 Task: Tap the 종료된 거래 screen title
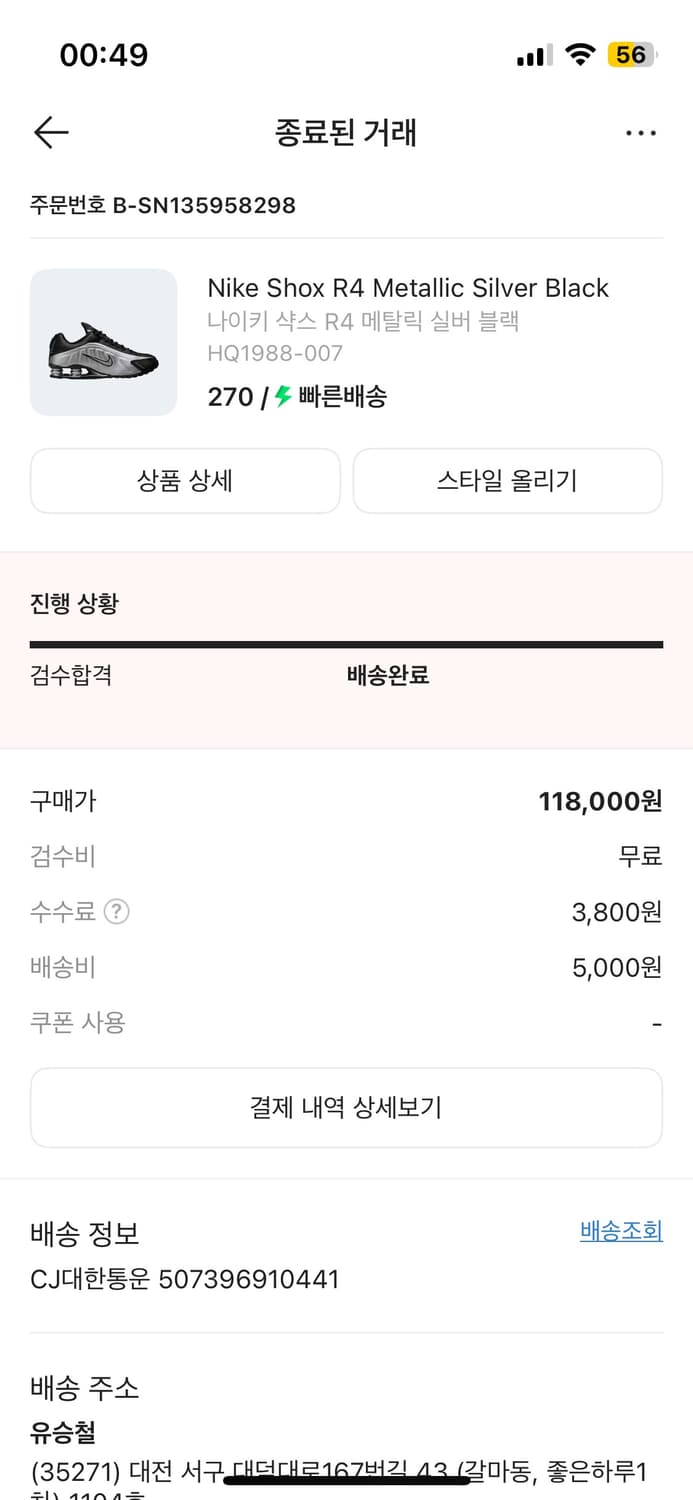coord(346,132)
